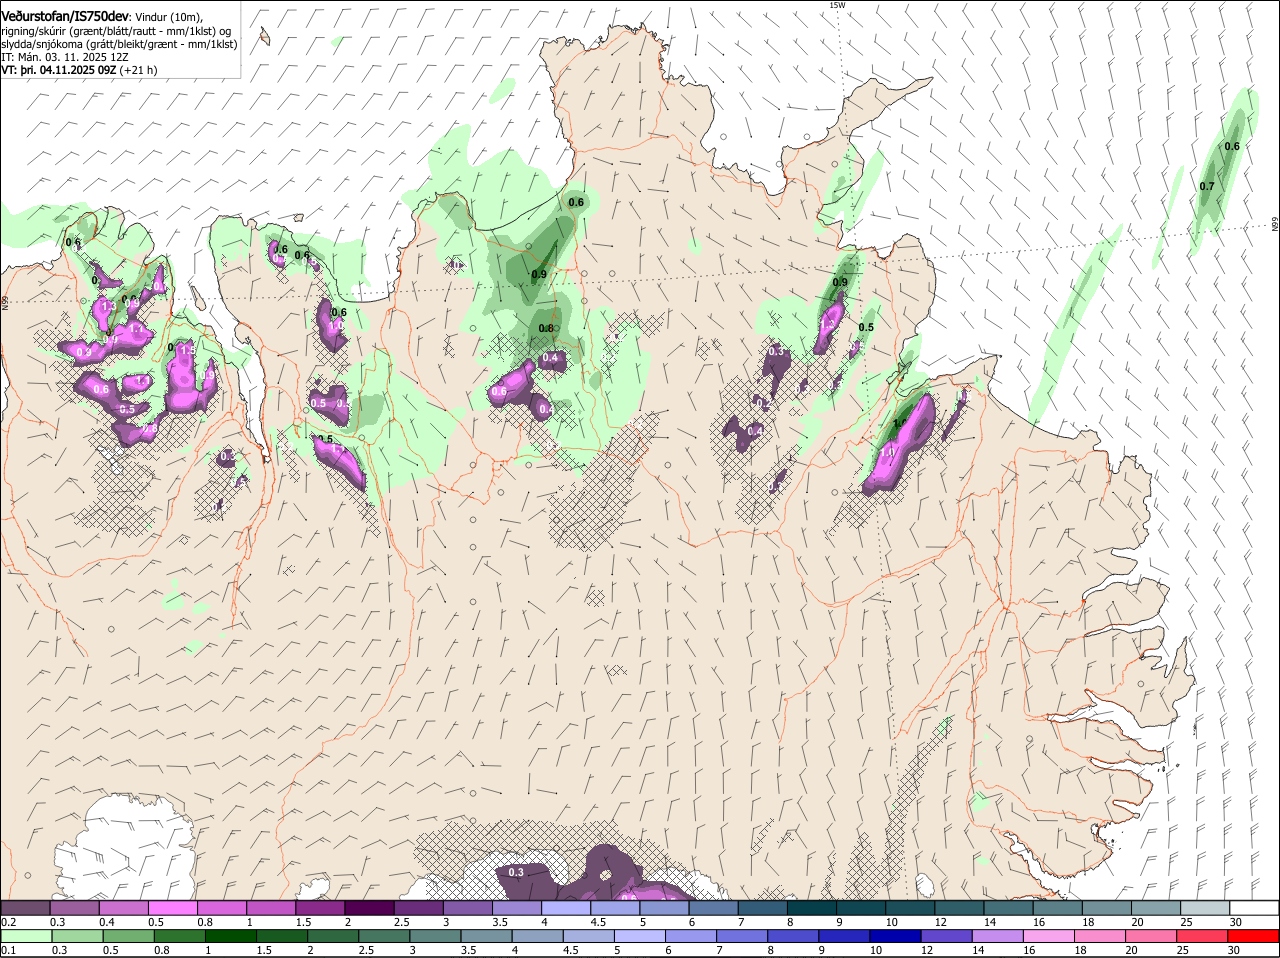Select the '30' label under the rain legend row
This screenshot has height=958, width=1280.
(1233, 949)
